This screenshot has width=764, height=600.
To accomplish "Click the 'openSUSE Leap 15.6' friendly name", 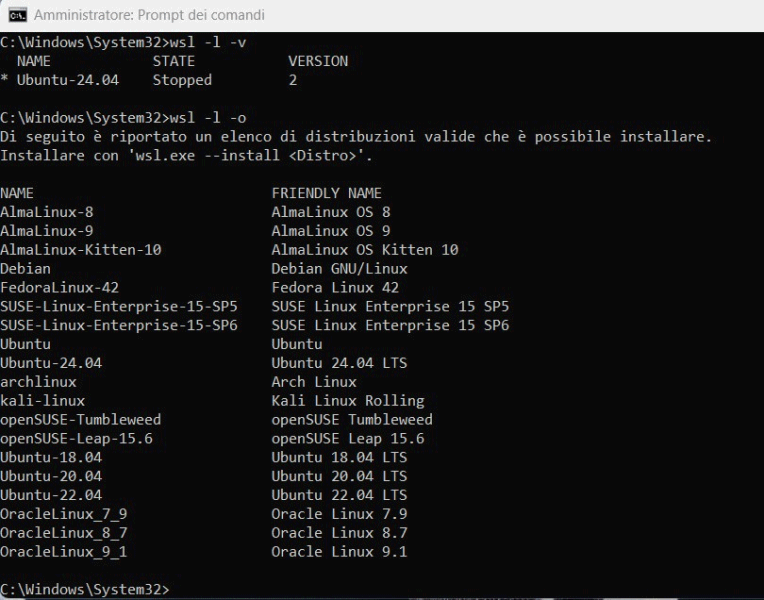I will tap(348, 439).
